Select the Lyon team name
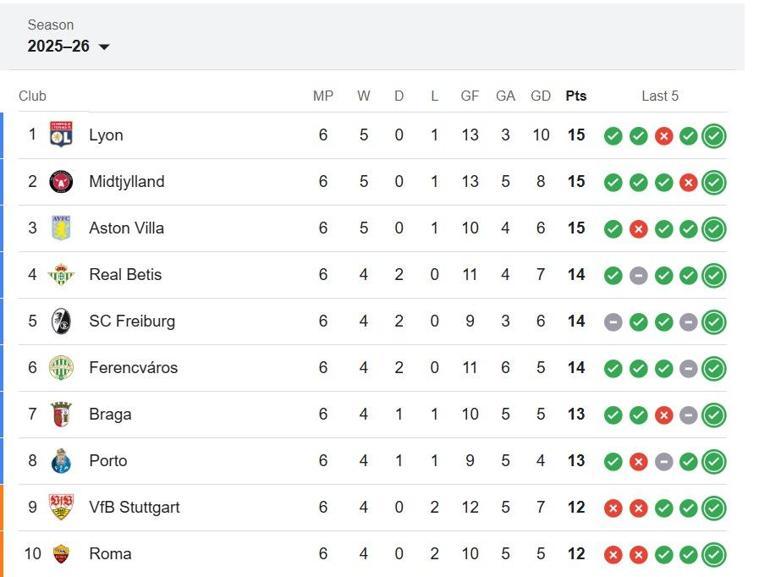Viewport: 770px width, 577px height. pyautogui.click(x=106, y=135)
